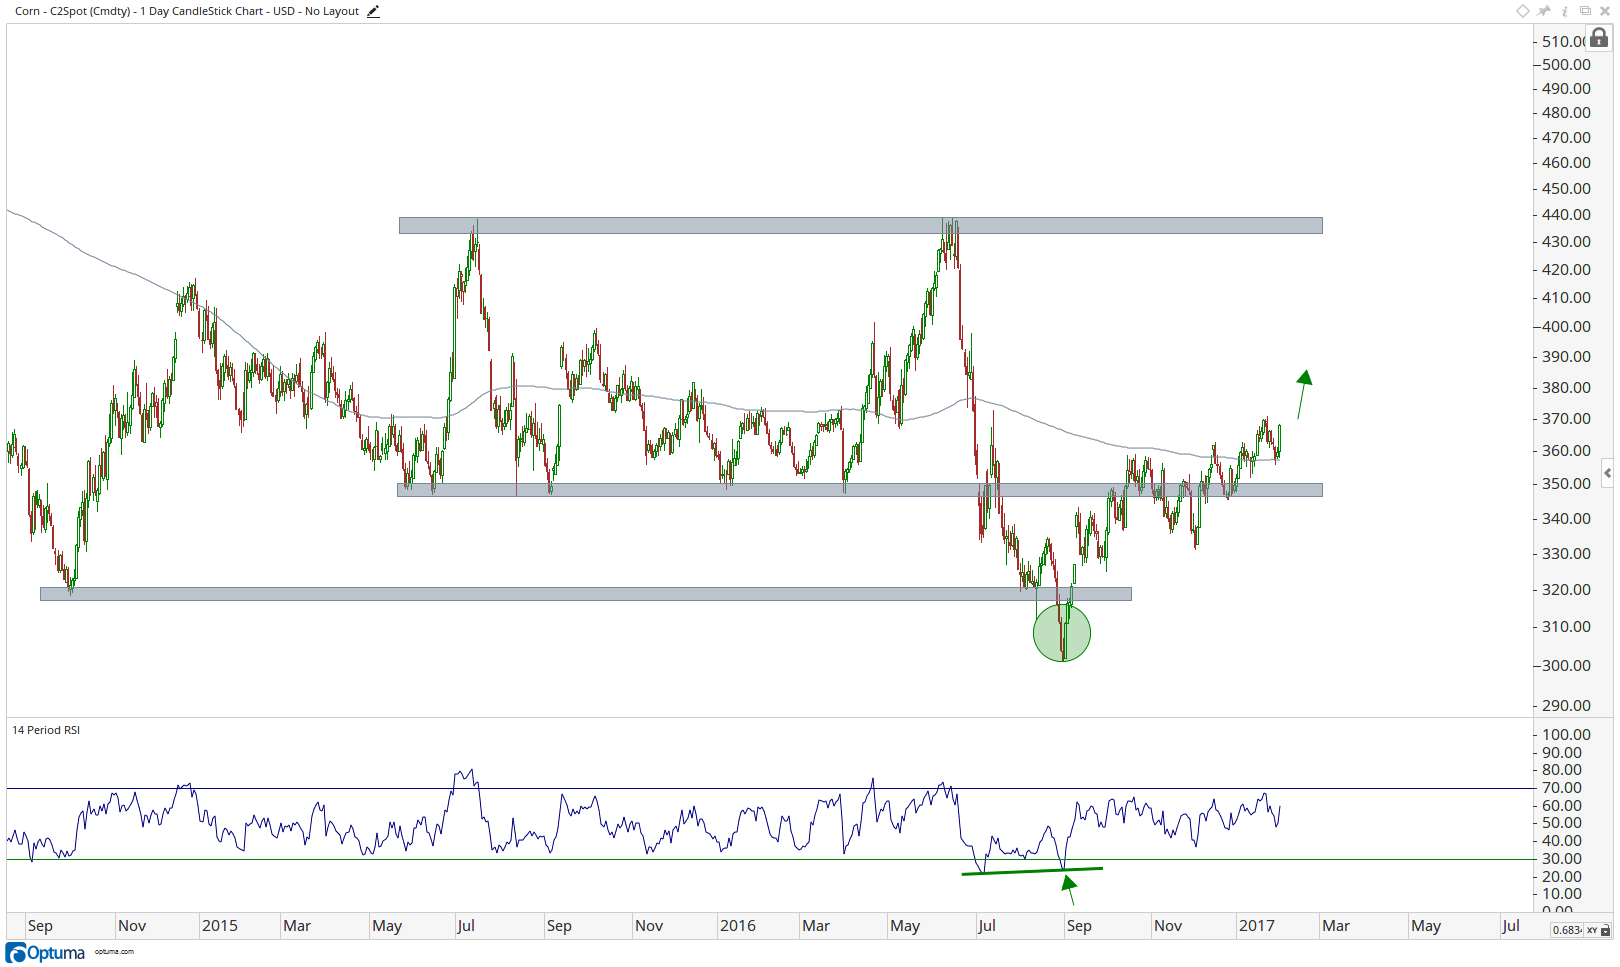1620x967 pixels.
Task: Open the optuma.com link
Action: 114,952
